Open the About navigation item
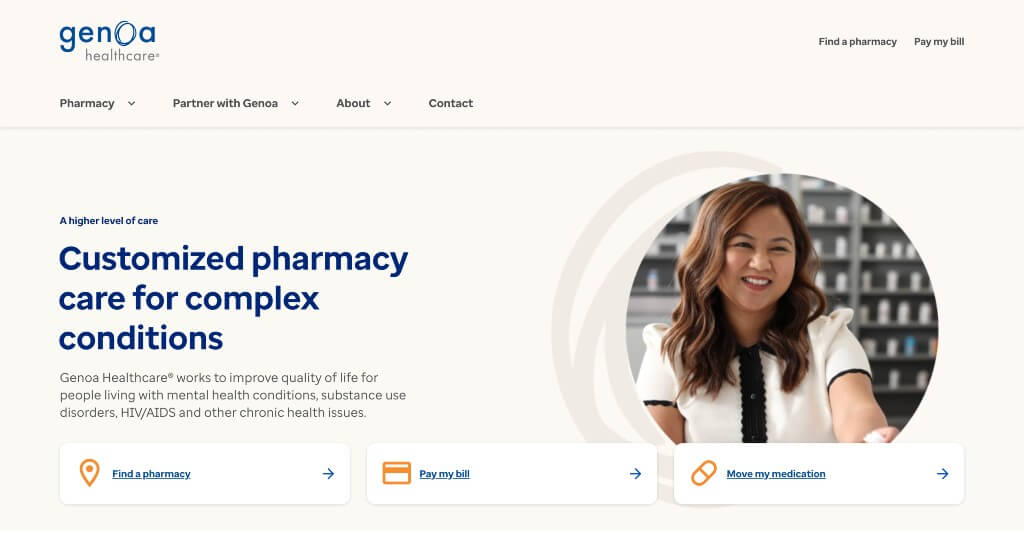The width and height of the screenshot is (1024, 552). click(x=353, y=103)
